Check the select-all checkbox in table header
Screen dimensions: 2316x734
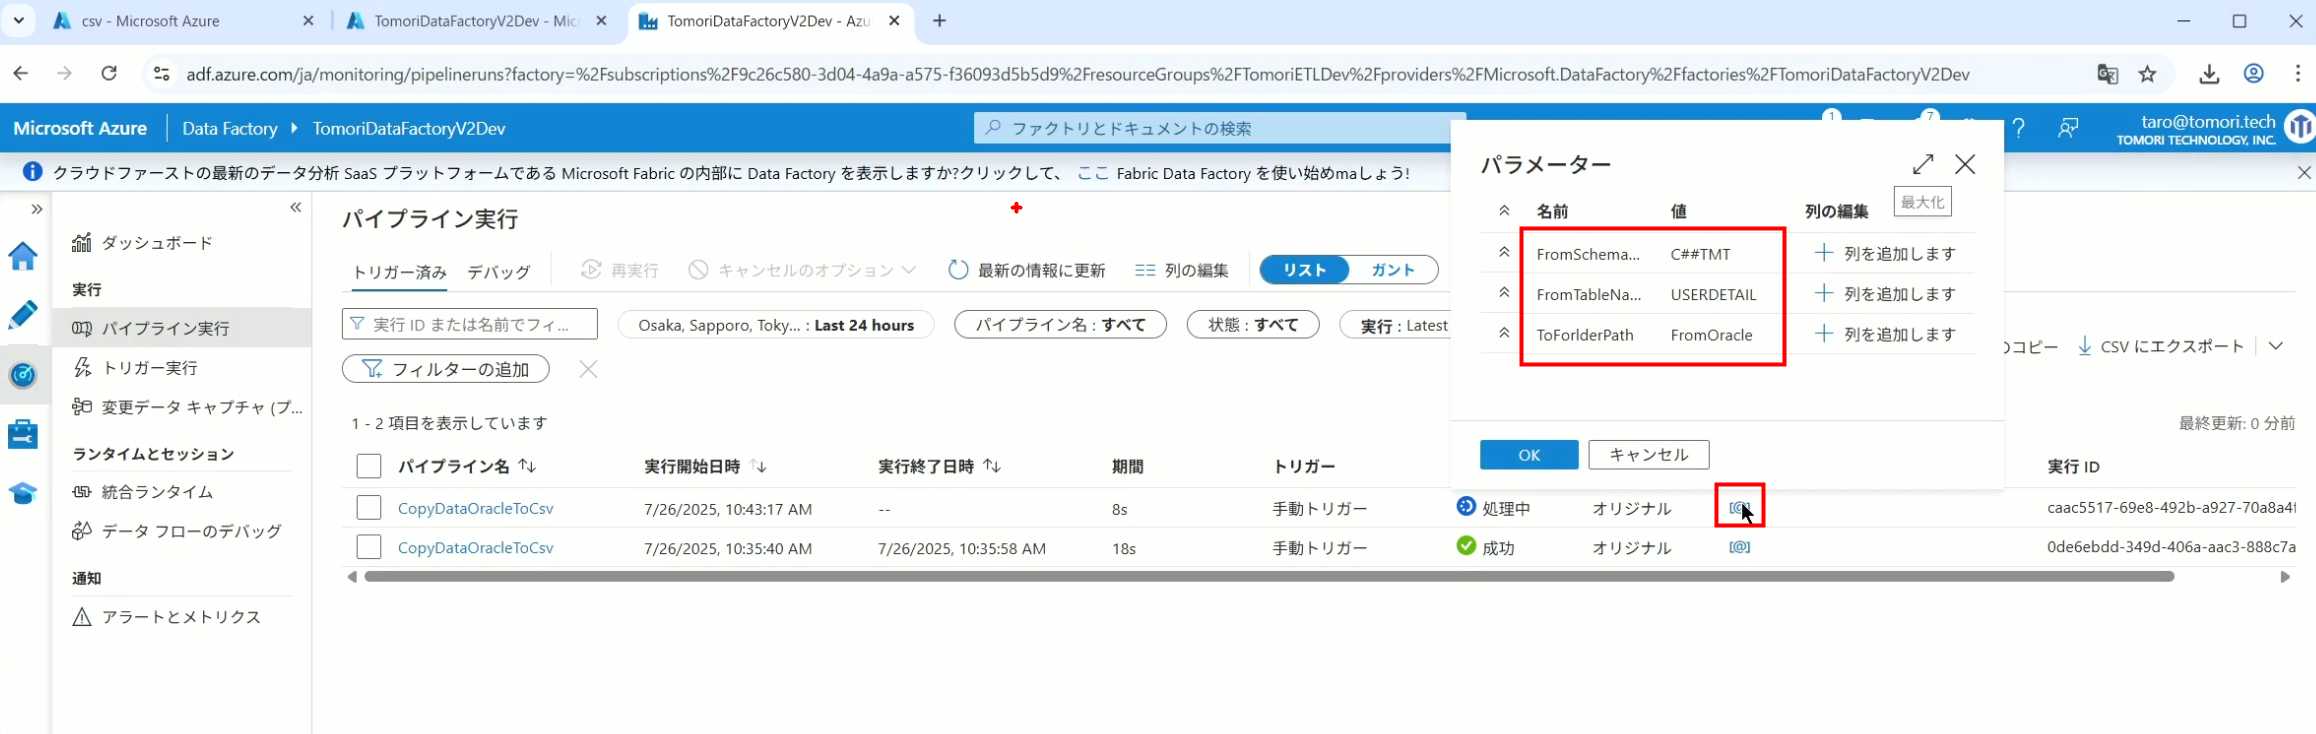click(x=369, y=466)
